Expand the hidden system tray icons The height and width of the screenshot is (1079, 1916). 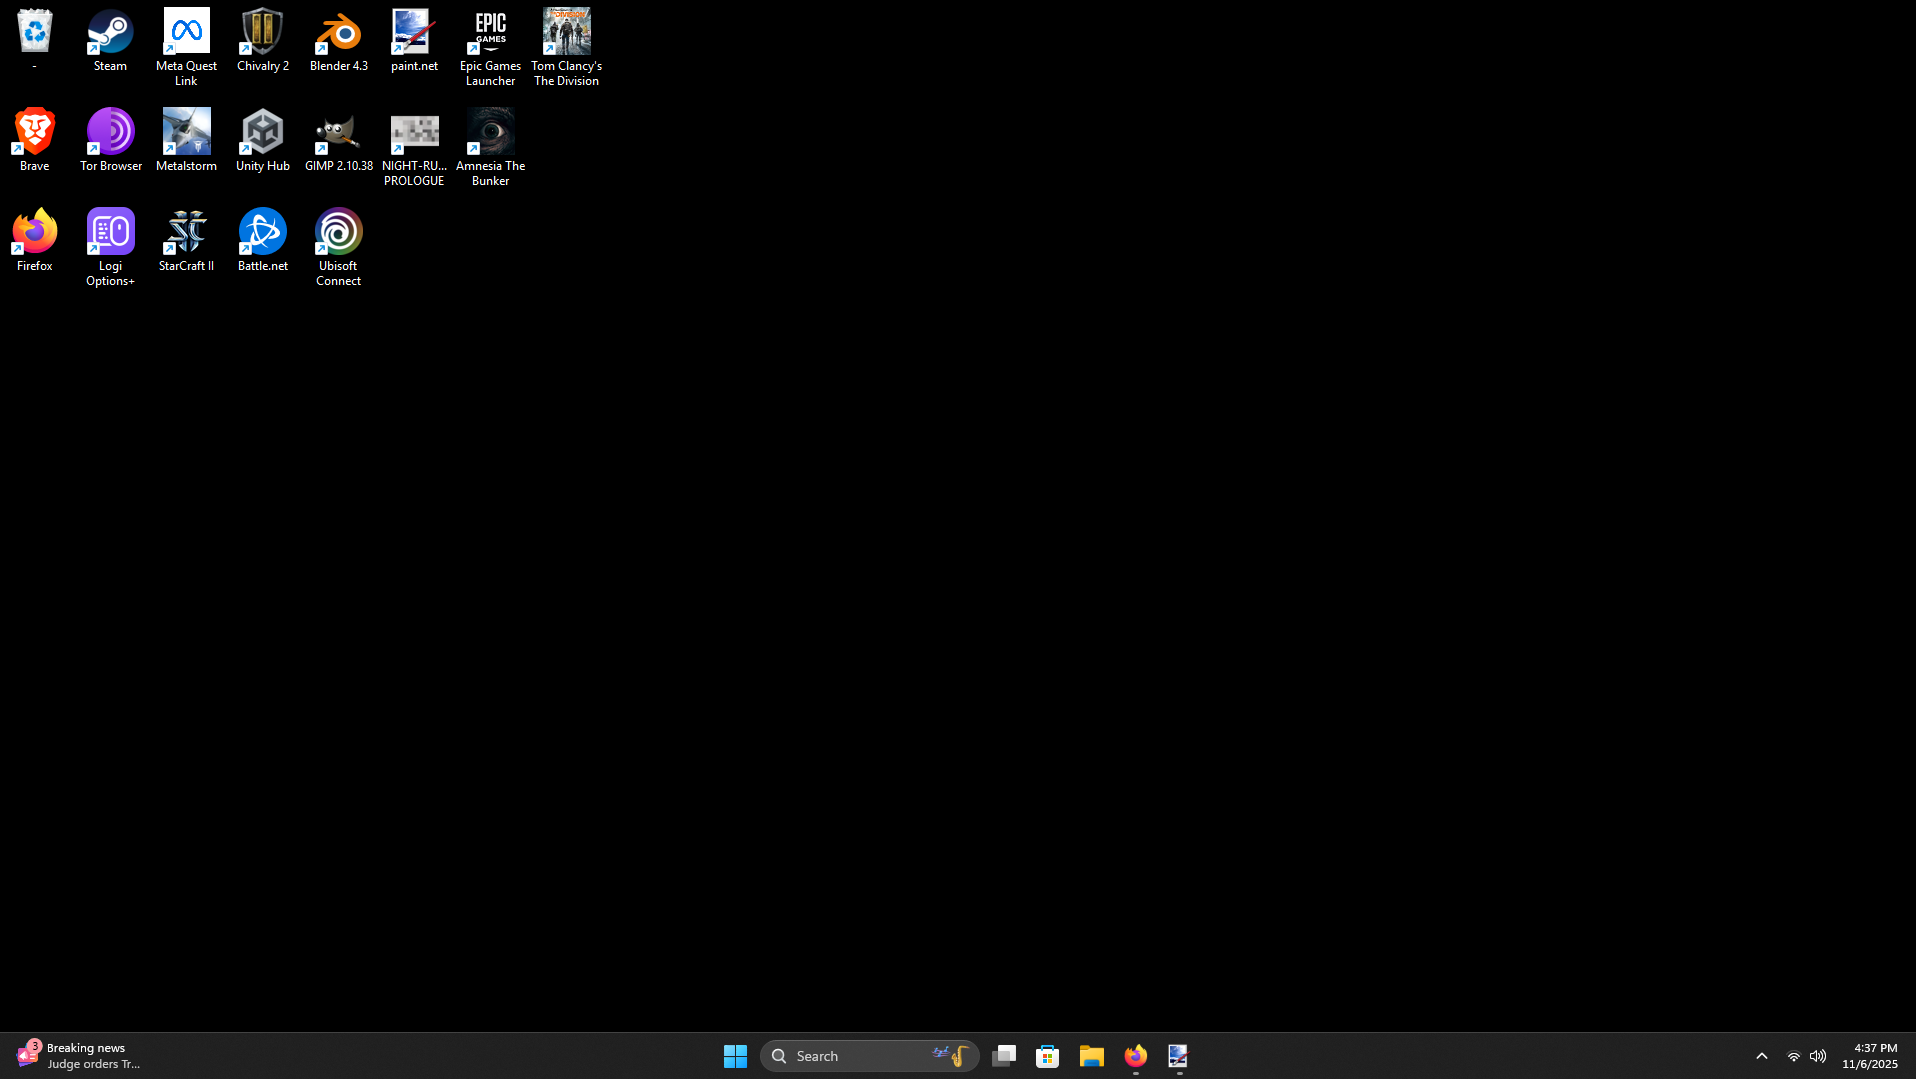[1761, 1056]
